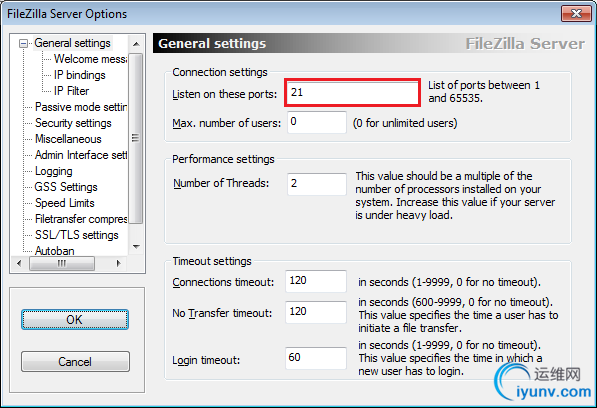The height and width of the screenshot is (408, 597).
Task: Cancel the server options dialog
Action: [x=75, y=362]
